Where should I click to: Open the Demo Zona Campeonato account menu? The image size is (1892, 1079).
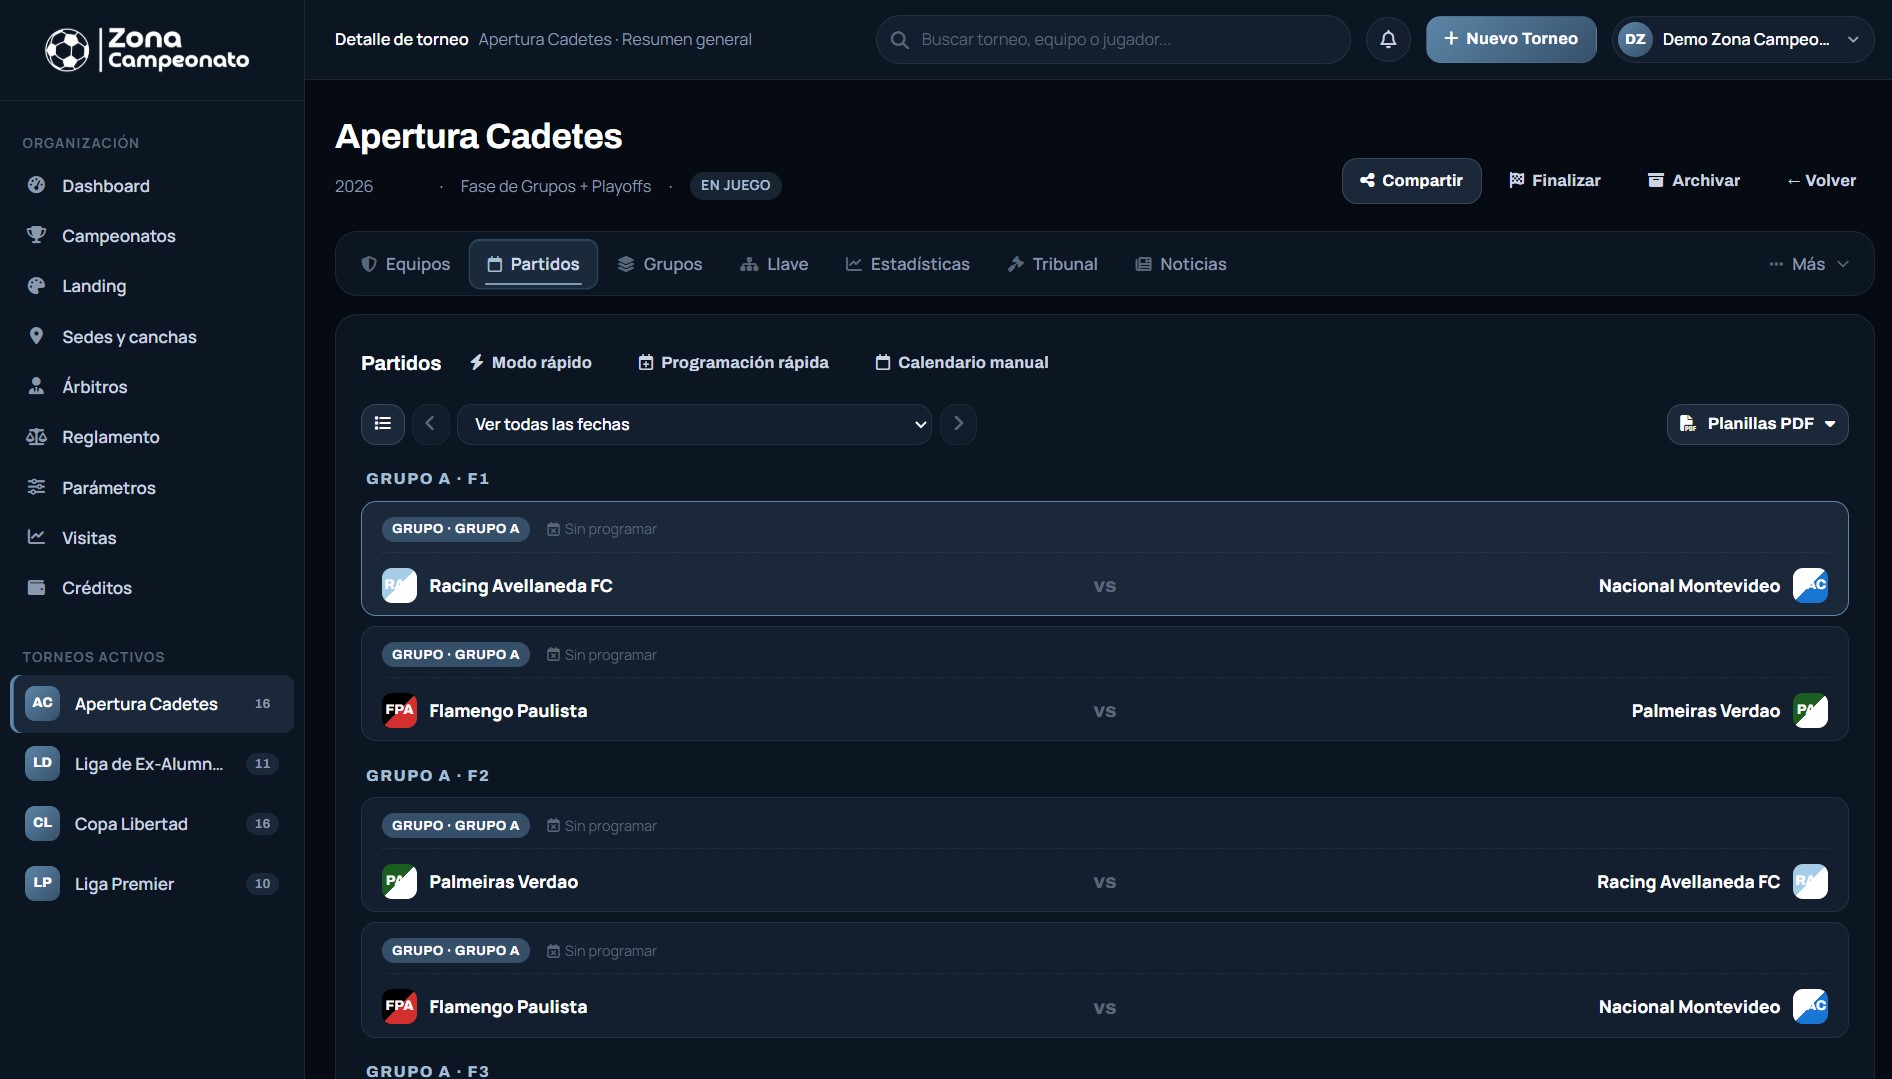pos(1743,40)
